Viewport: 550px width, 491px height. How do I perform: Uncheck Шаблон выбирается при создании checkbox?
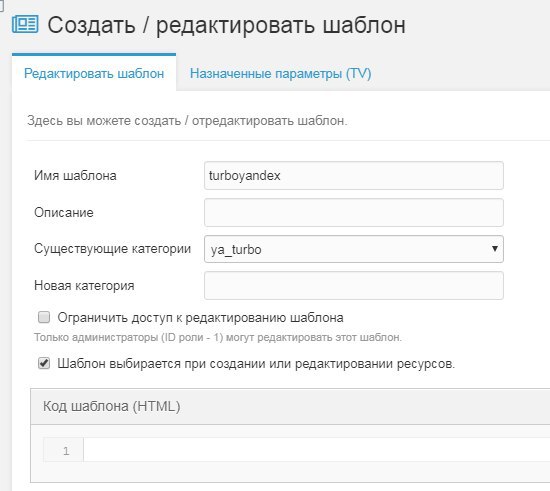point(44,363)
